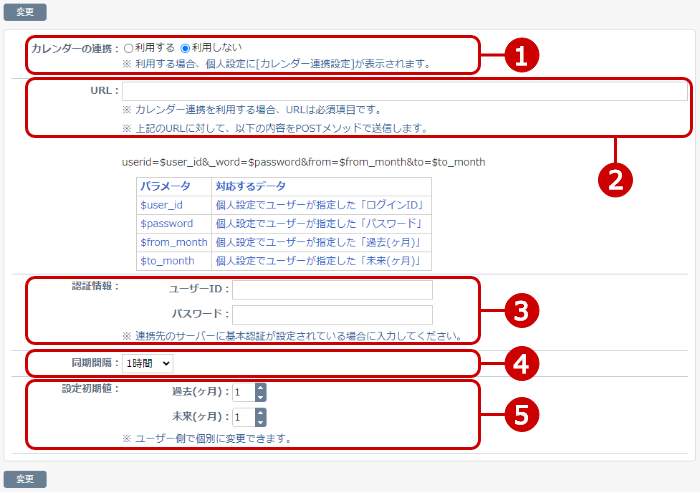Increase the 過去(ヶ月) value with up arrow
Image resolution: width=700 pixels, height=493 pixels.
261,388
